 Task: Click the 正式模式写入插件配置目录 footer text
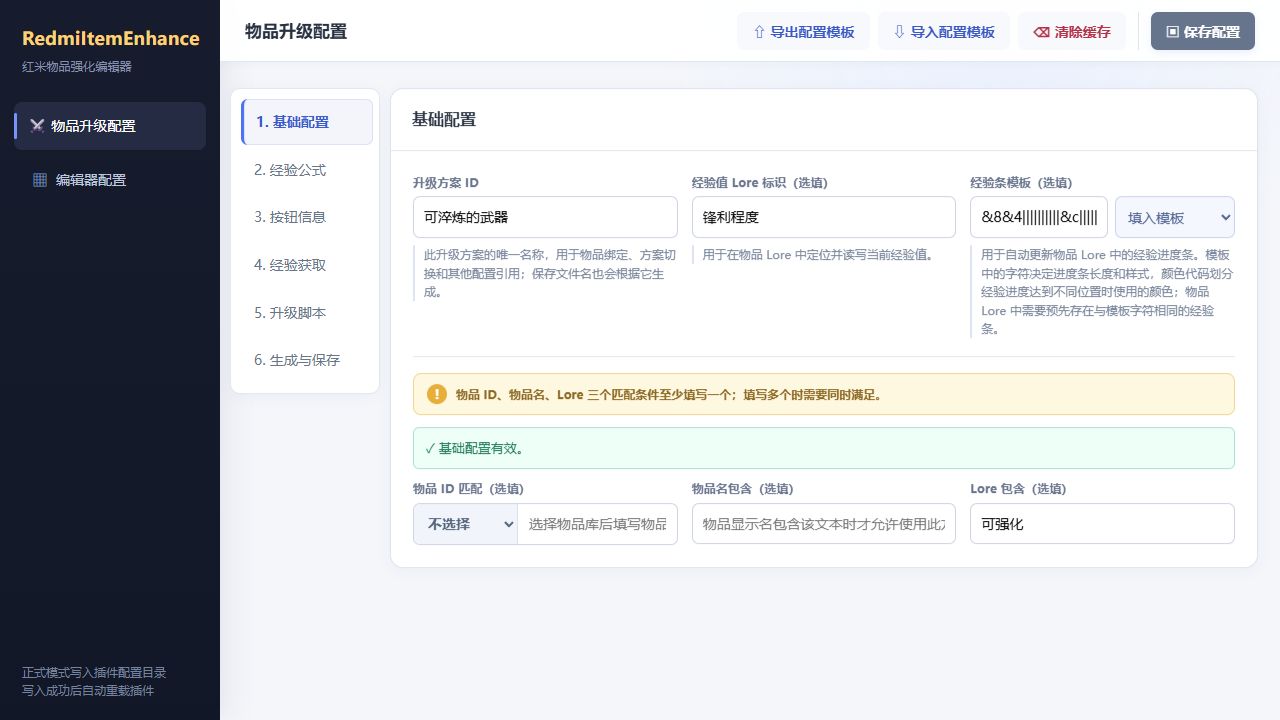[x=94, y=673]
